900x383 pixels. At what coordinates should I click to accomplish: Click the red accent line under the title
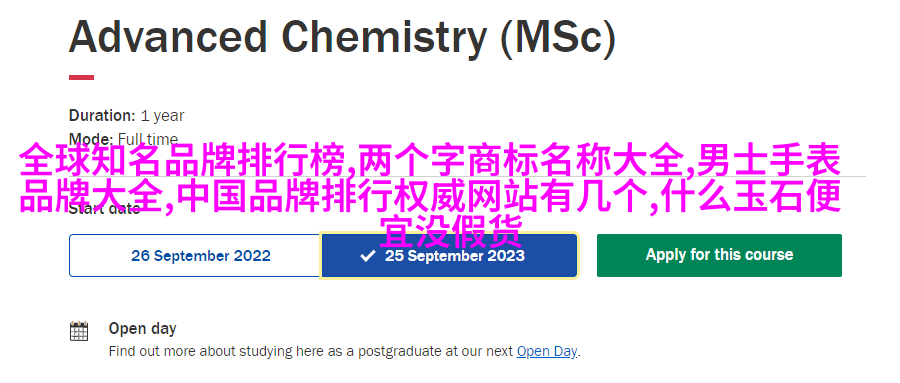pyautogui.click(x=82, y=78)
